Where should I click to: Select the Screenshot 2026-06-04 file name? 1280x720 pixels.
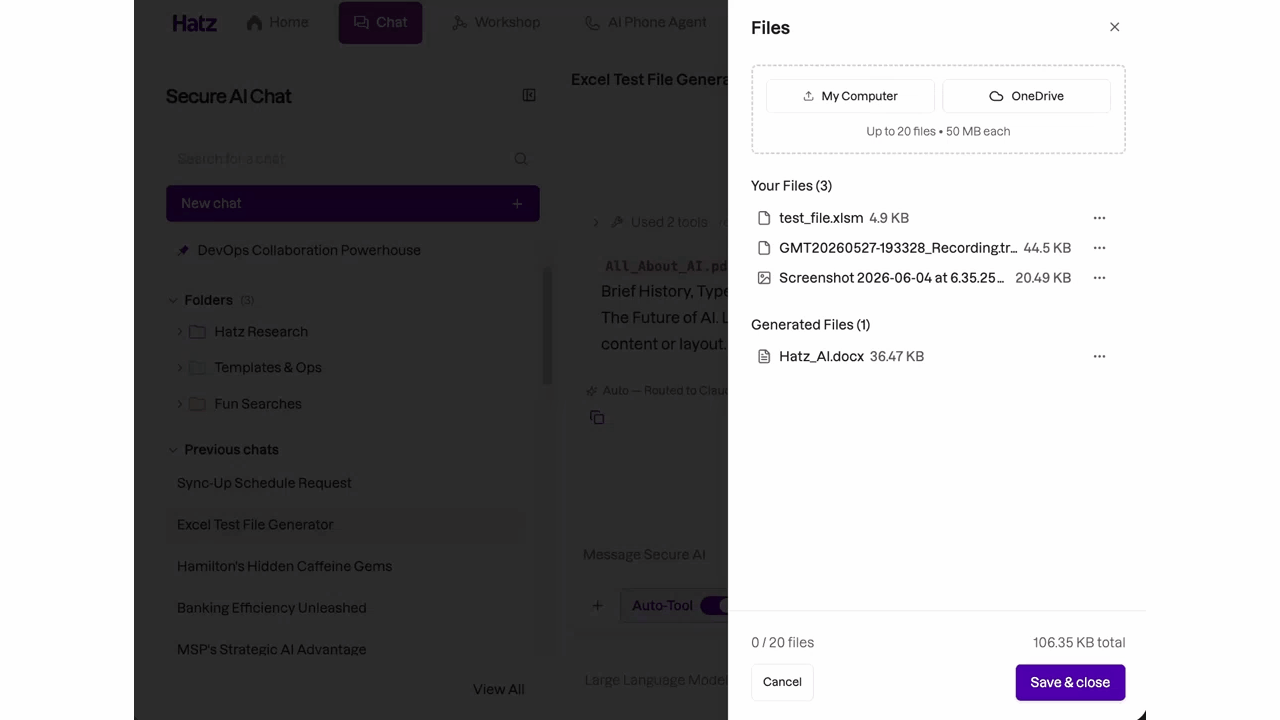(892, 278)
